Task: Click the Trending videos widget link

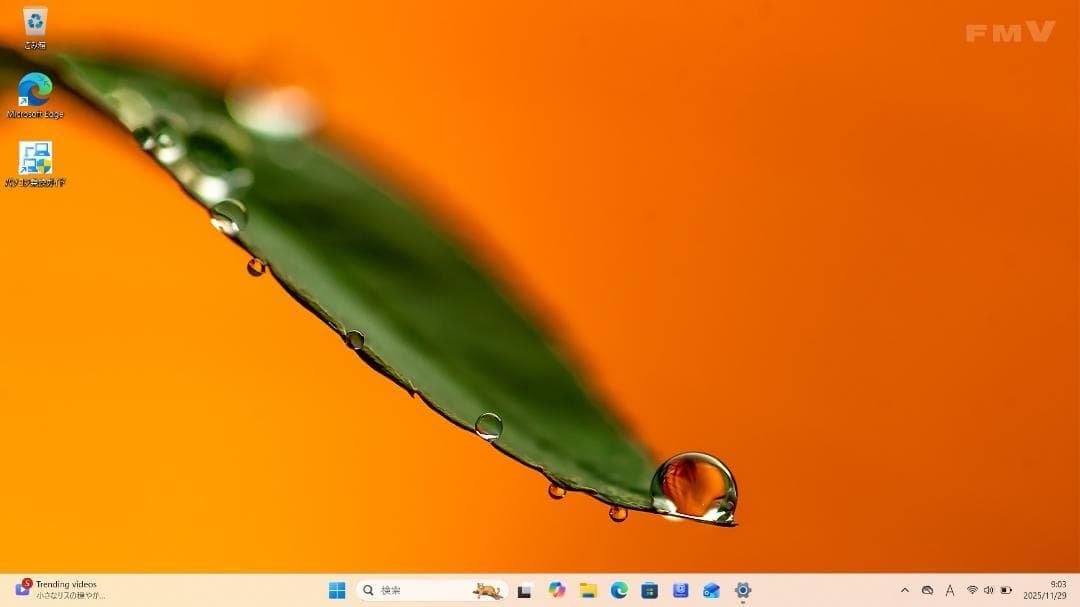Action: (65, 583)
